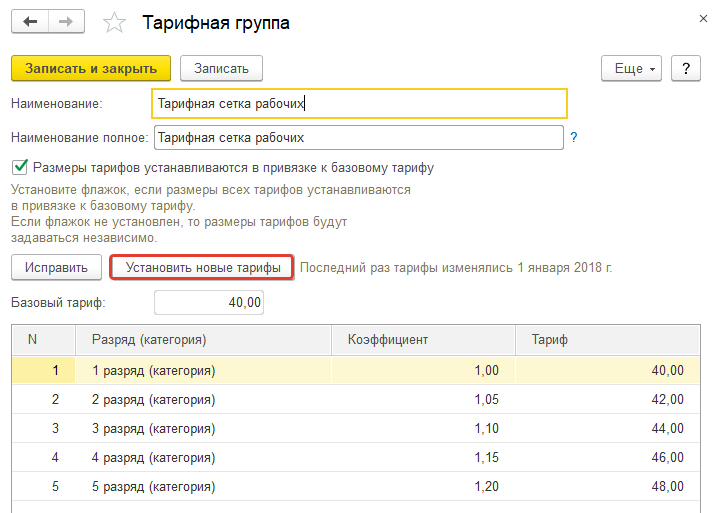Click the forward navigation arrow

[x=66, y=21]
